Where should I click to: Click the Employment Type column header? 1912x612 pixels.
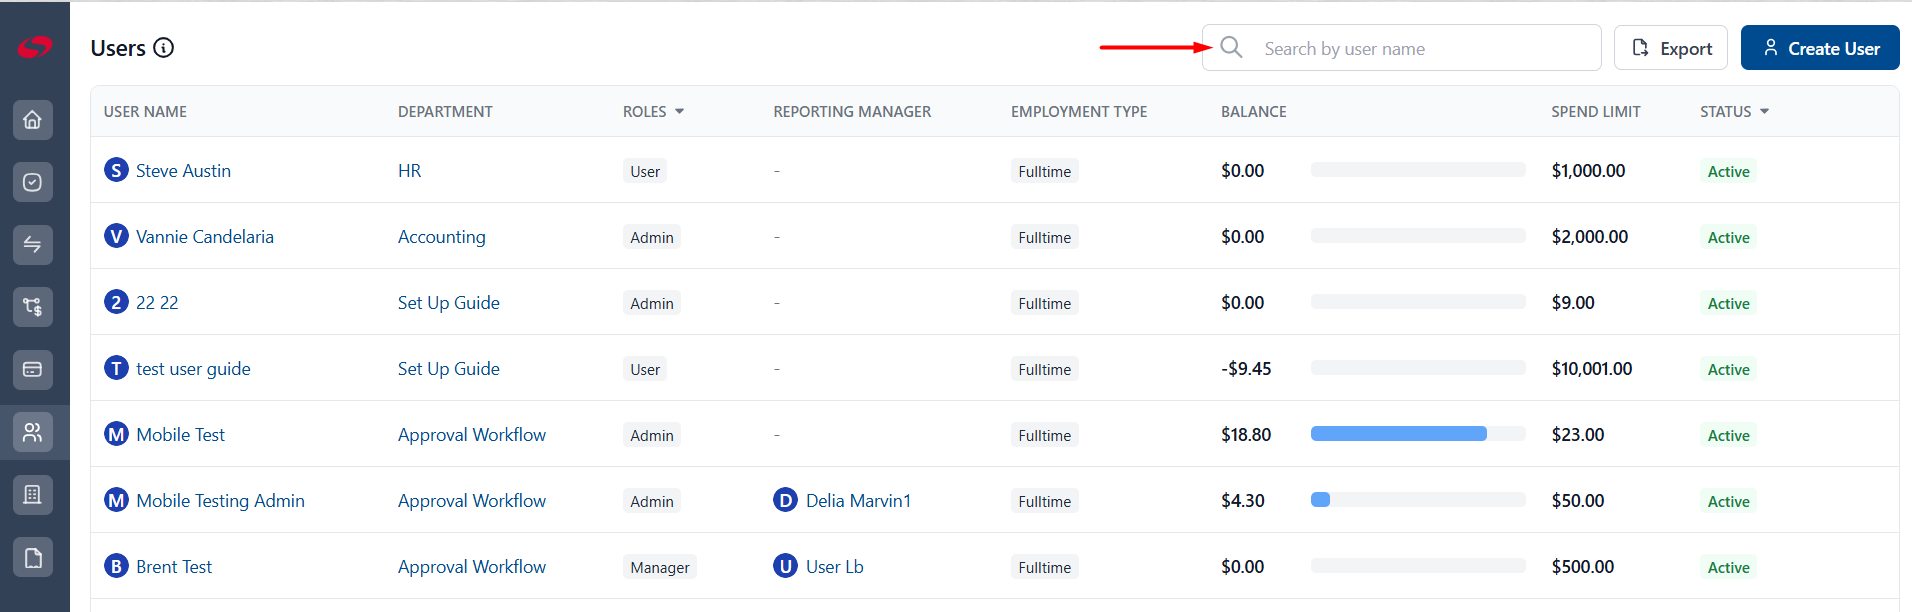pyautogui.click(x=1079, y=112)
